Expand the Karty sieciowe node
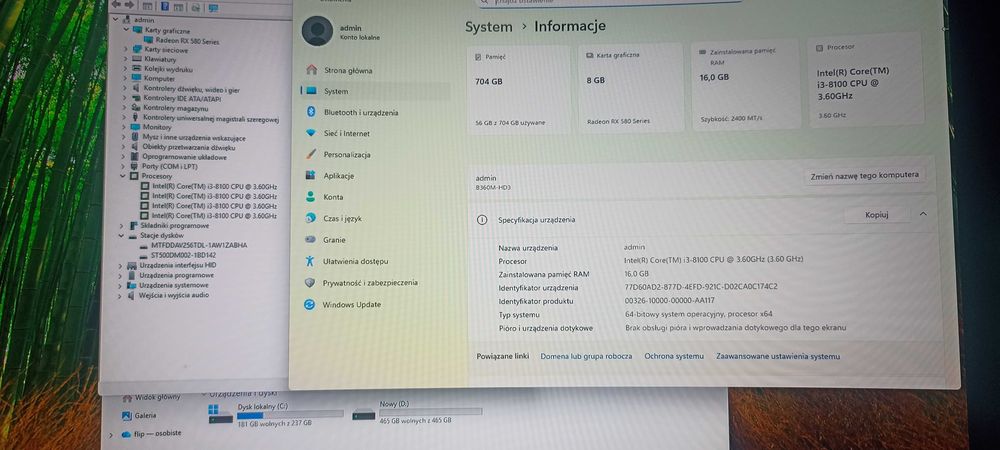This screenshot has height=450, width=1000. (126, 49)
